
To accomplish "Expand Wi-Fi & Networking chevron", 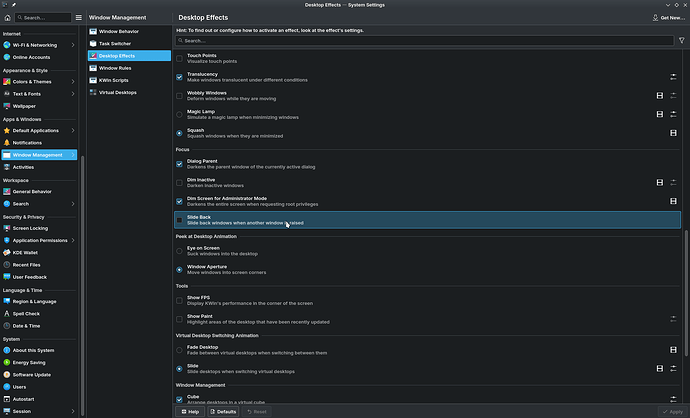I will coord(73,45).
